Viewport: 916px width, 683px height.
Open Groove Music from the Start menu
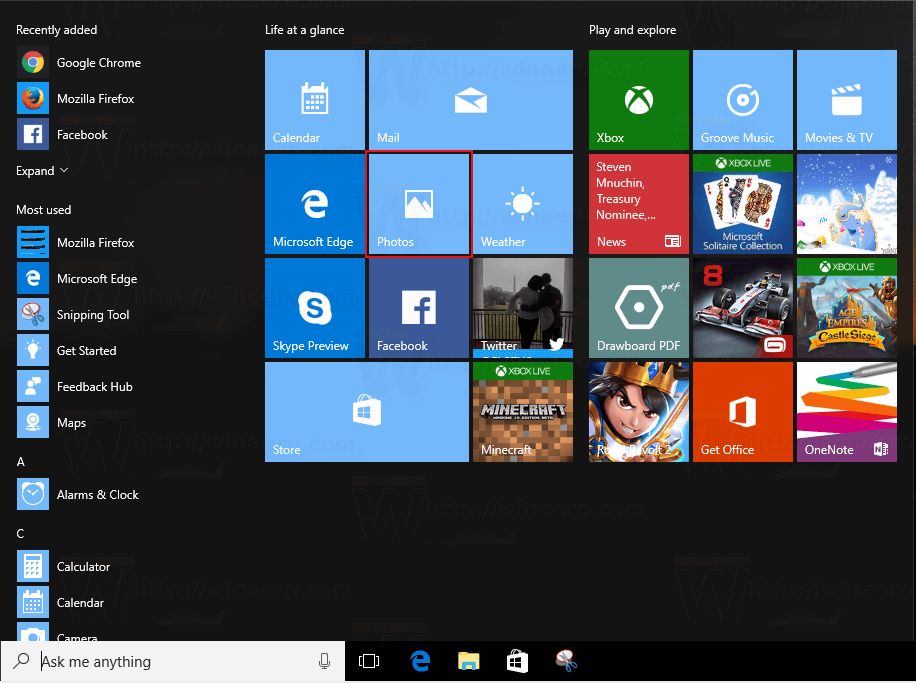[743, 99]
